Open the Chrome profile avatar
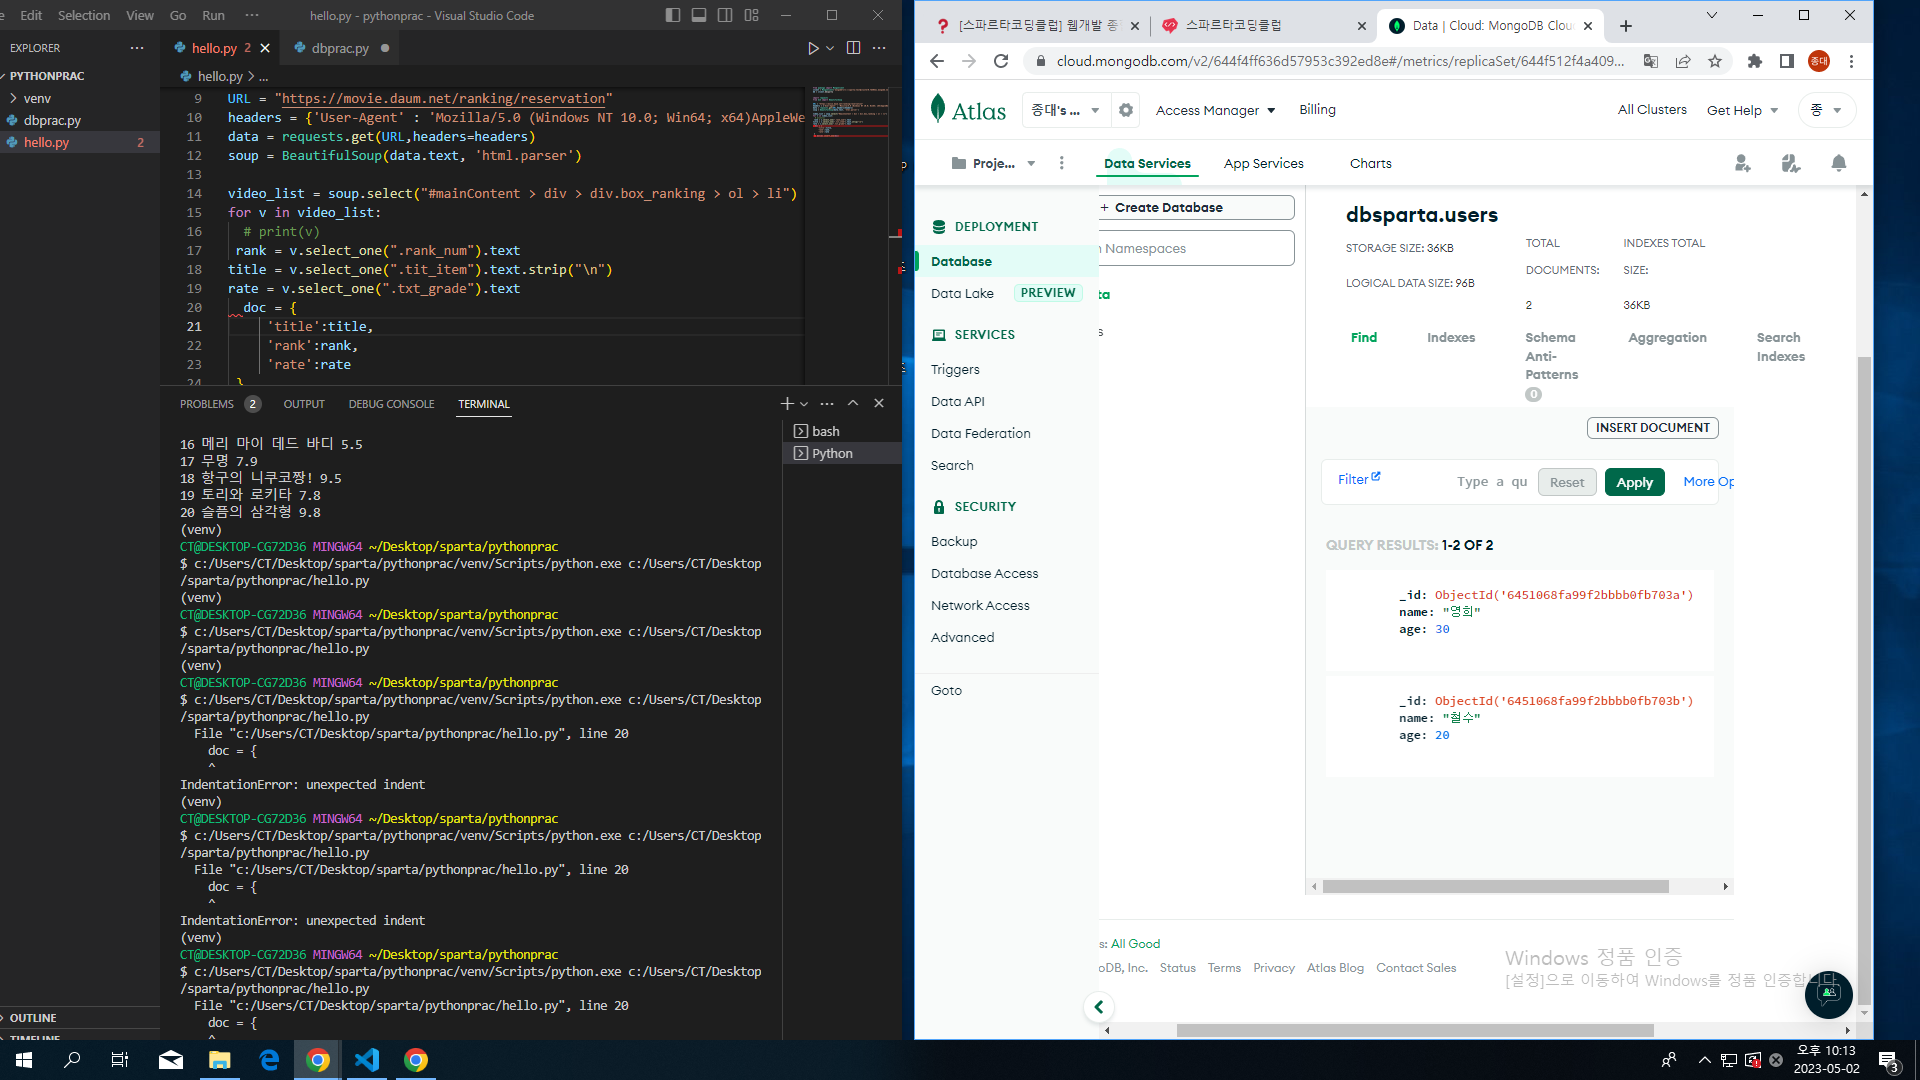This screenshot has width=1920, height=1080. point(1819,61)
